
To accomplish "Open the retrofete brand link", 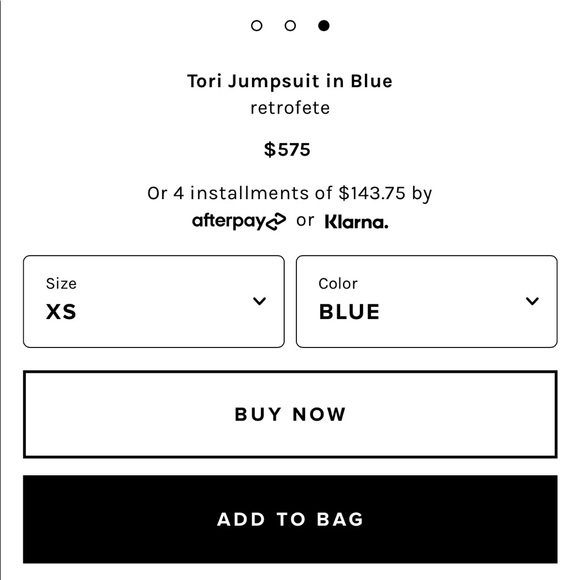I will [290, 108].
